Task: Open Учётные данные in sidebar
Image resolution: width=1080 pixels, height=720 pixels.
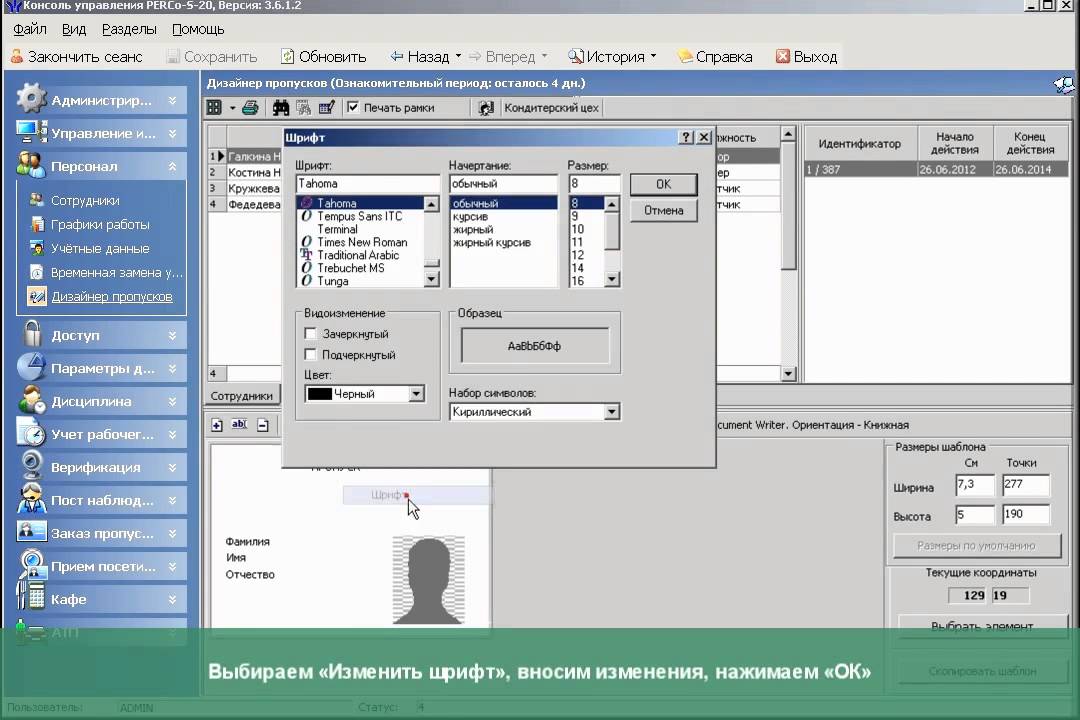Action: click(x=100, y=249)
